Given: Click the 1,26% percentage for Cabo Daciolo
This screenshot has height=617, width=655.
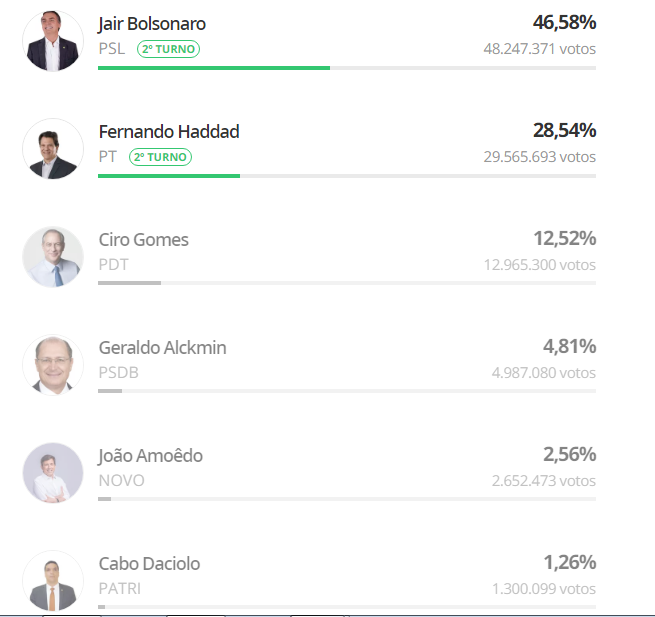Looking at the screenshot, I should (x=570, y=563).
